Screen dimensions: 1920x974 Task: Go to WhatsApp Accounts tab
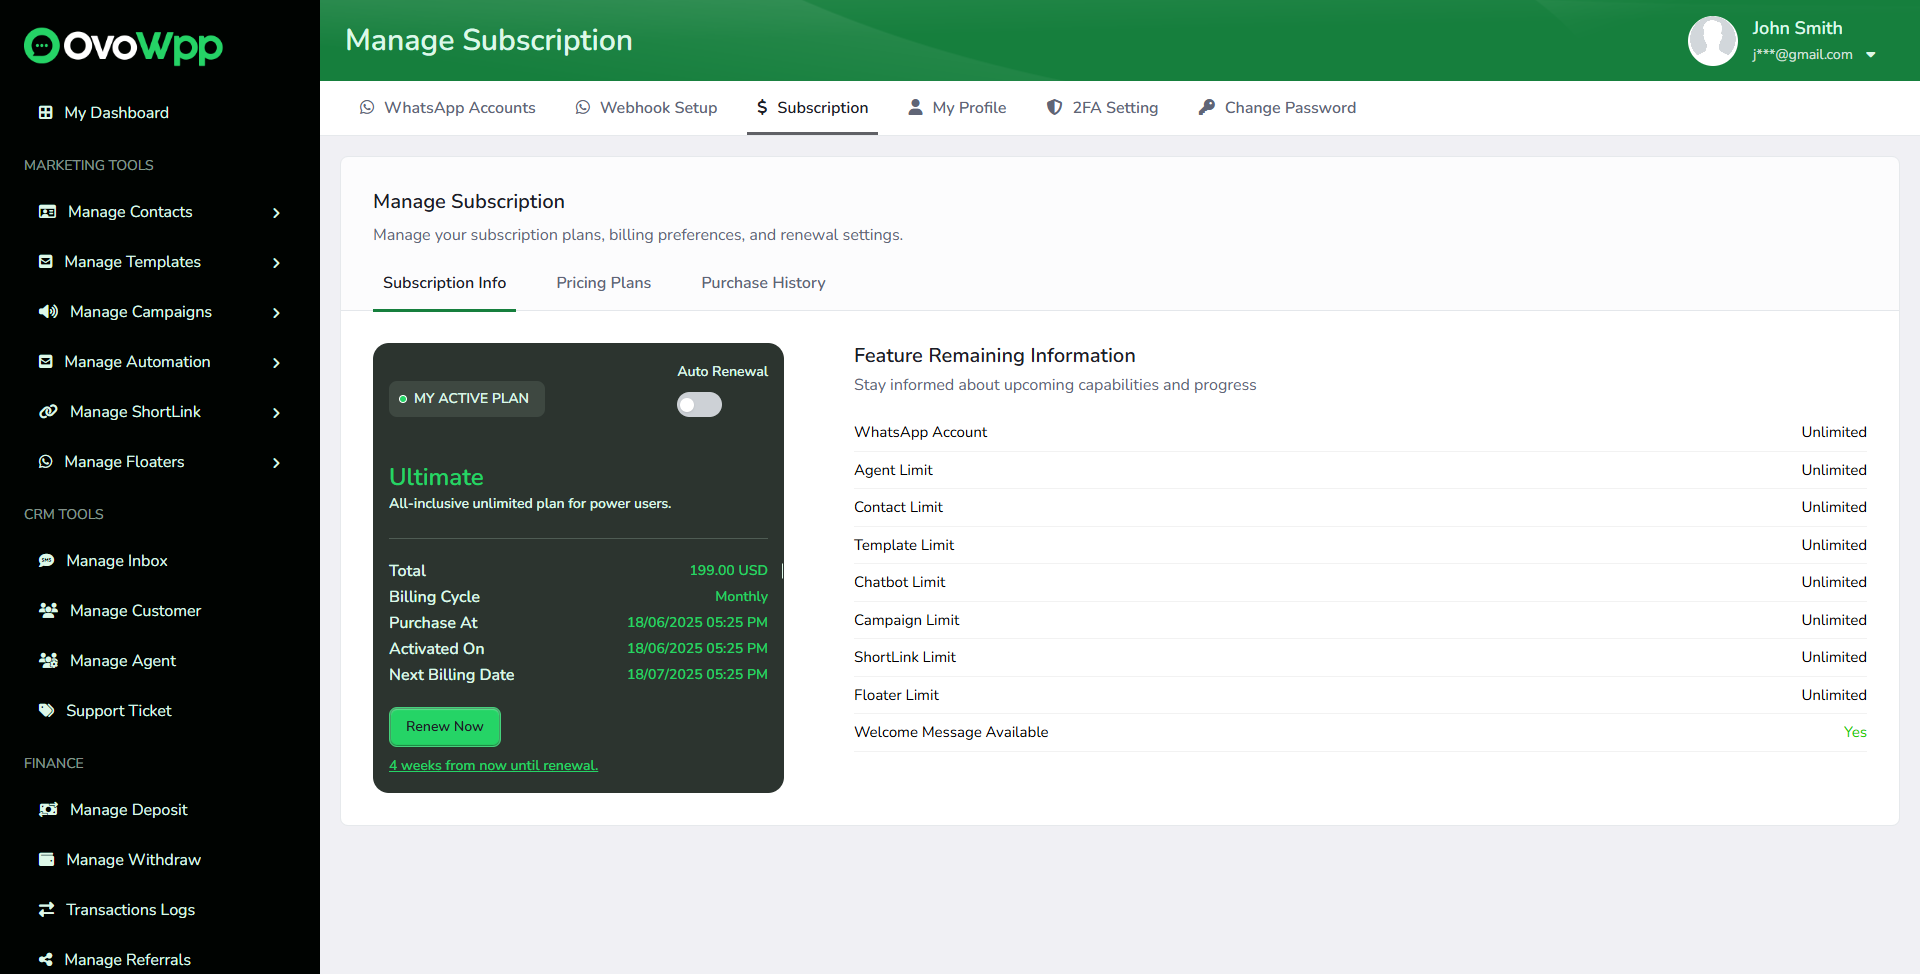click(447, 107)
